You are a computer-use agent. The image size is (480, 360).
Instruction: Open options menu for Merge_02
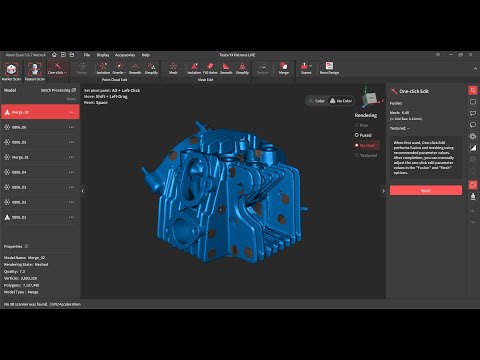coord(71,112)
